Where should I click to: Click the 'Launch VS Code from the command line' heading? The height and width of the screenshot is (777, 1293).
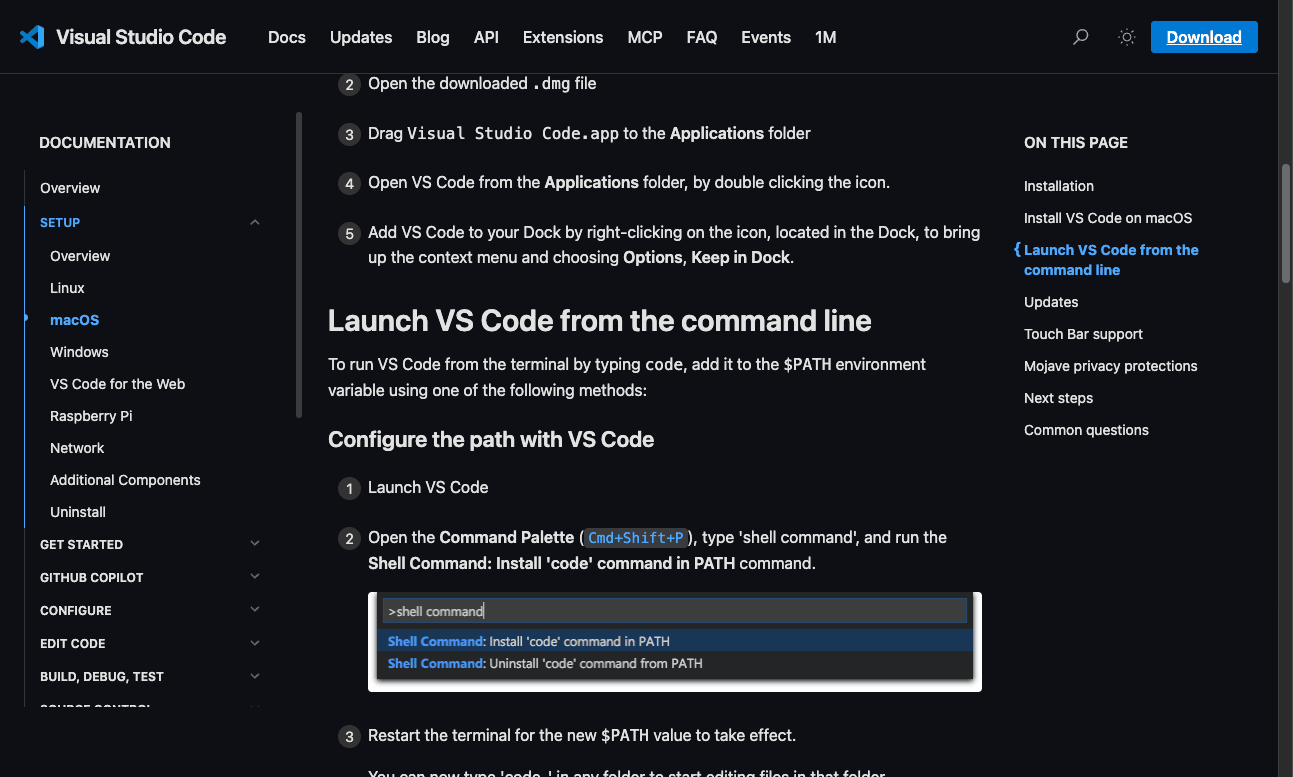[600, 321]
